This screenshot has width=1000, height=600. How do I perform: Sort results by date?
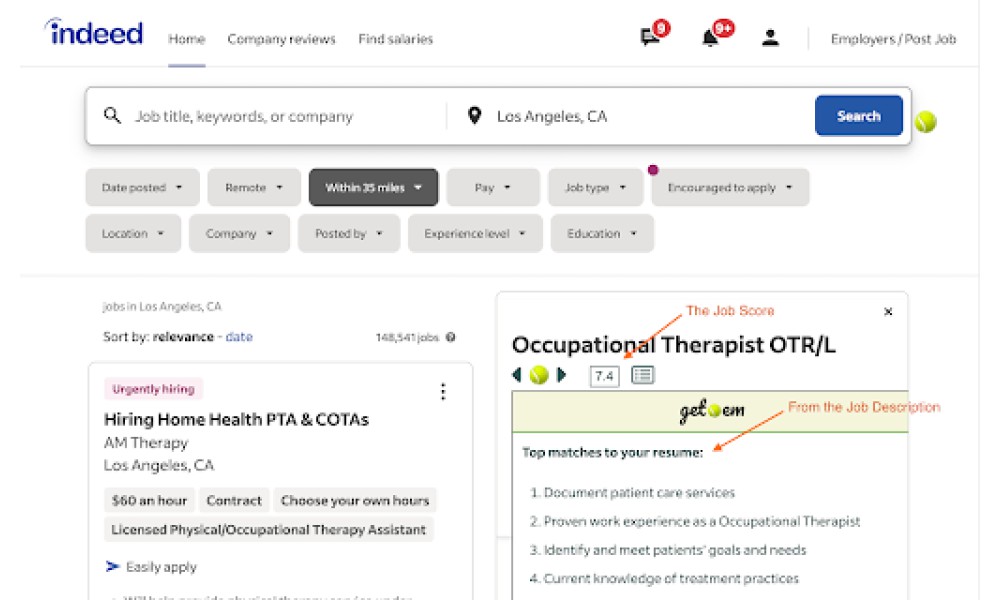point(239,337)
